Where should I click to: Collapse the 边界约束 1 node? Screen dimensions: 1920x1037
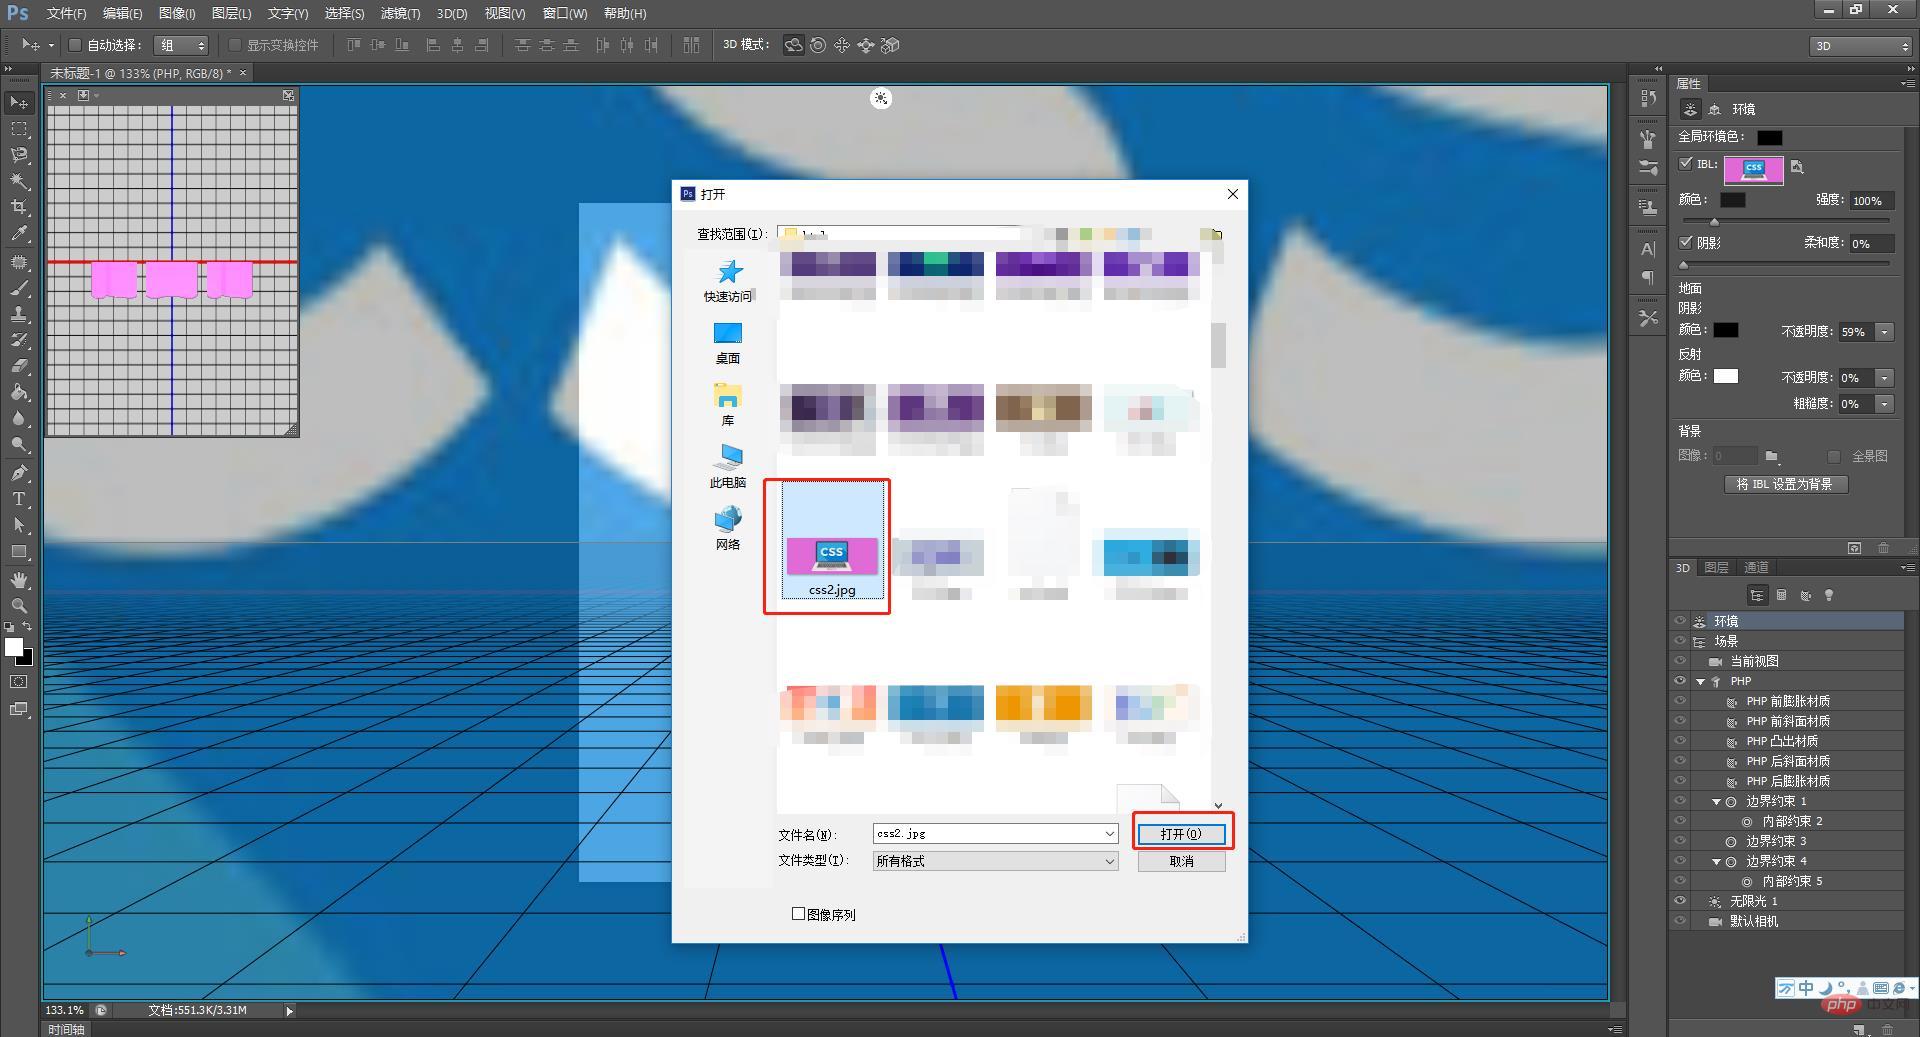coord(1717,802)
